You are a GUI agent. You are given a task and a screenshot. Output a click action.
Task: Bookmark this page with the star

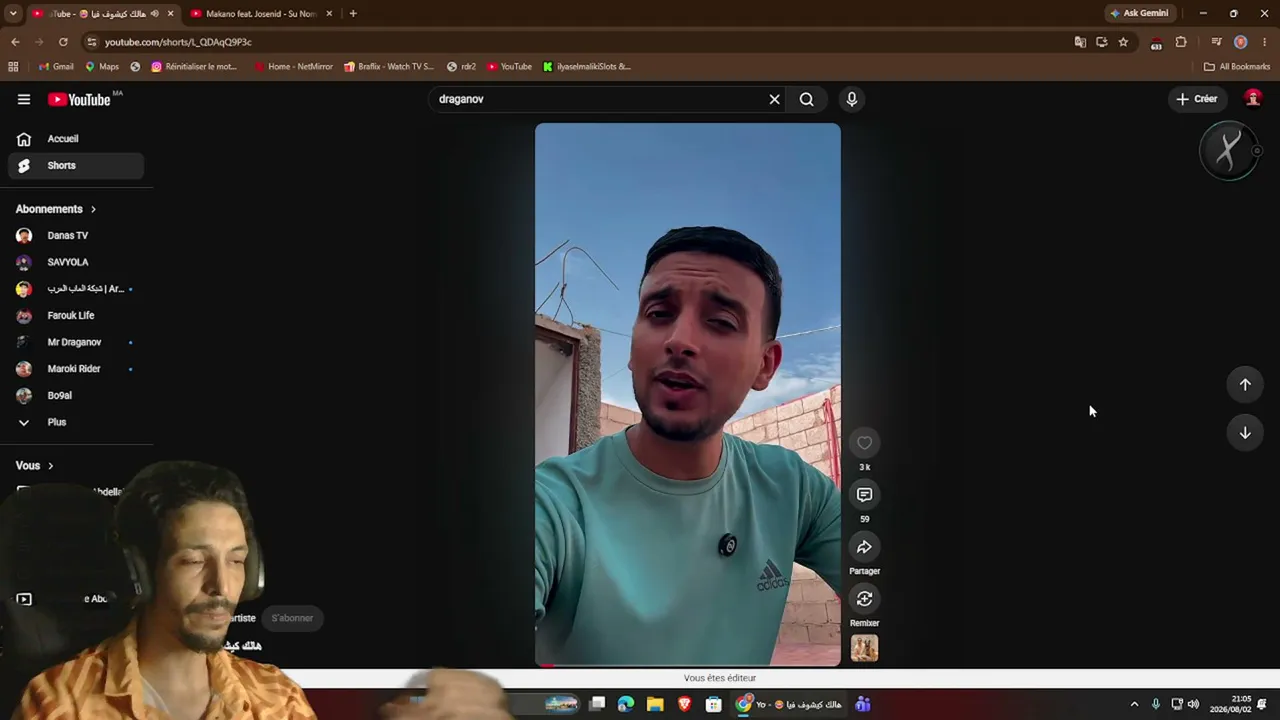pyautogui.click(x=1123, y=42)
